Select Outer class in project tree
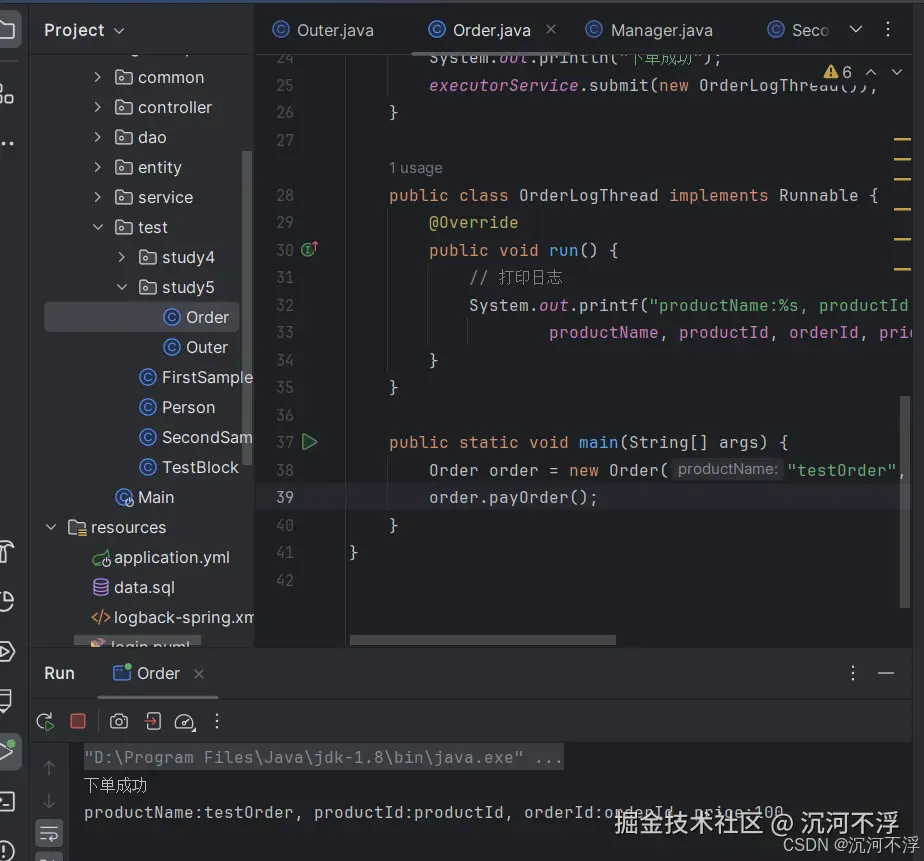This screenshot has height=861, width=924. point(195,347)
